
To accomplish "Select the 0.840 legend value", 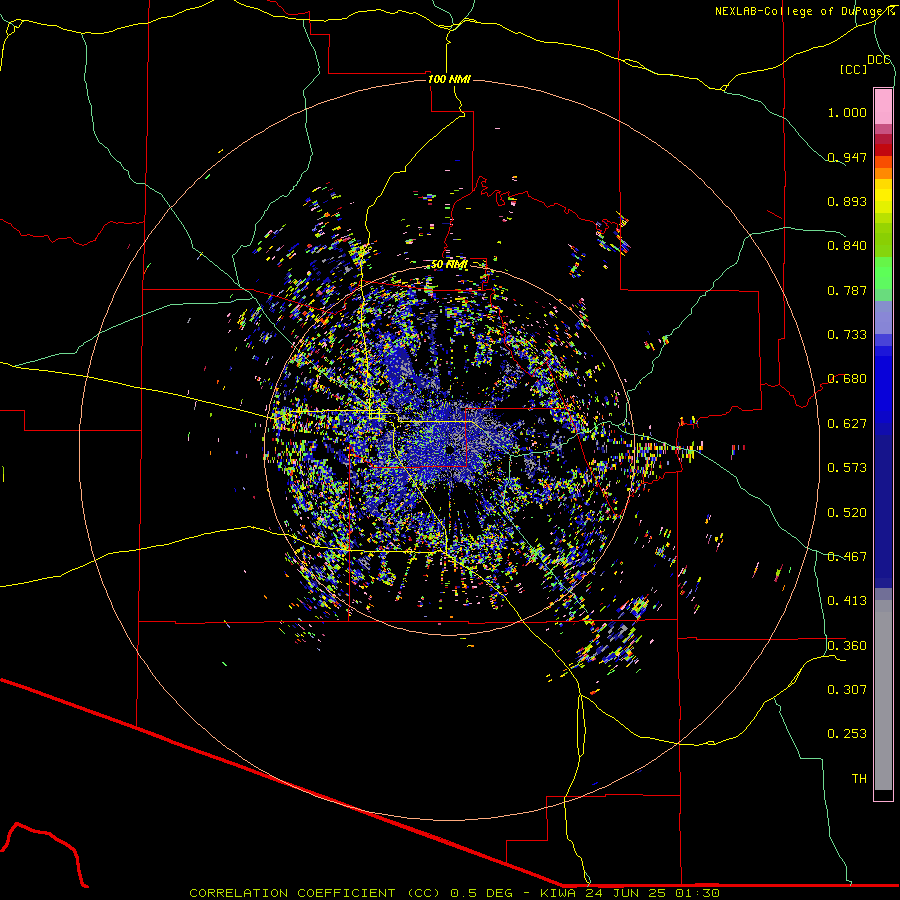I will coord(847,246).
